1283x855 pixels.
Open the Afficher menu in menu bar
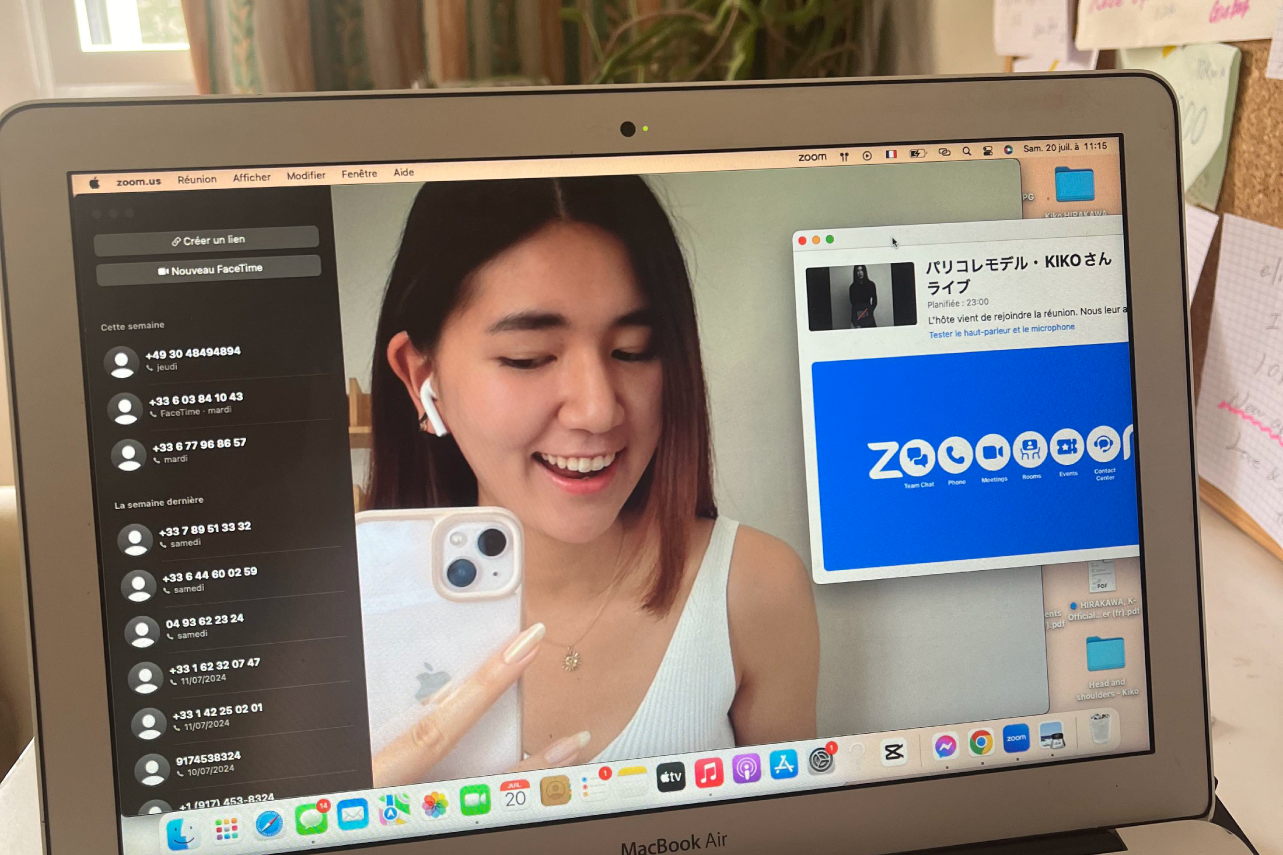tap(252, 177)
